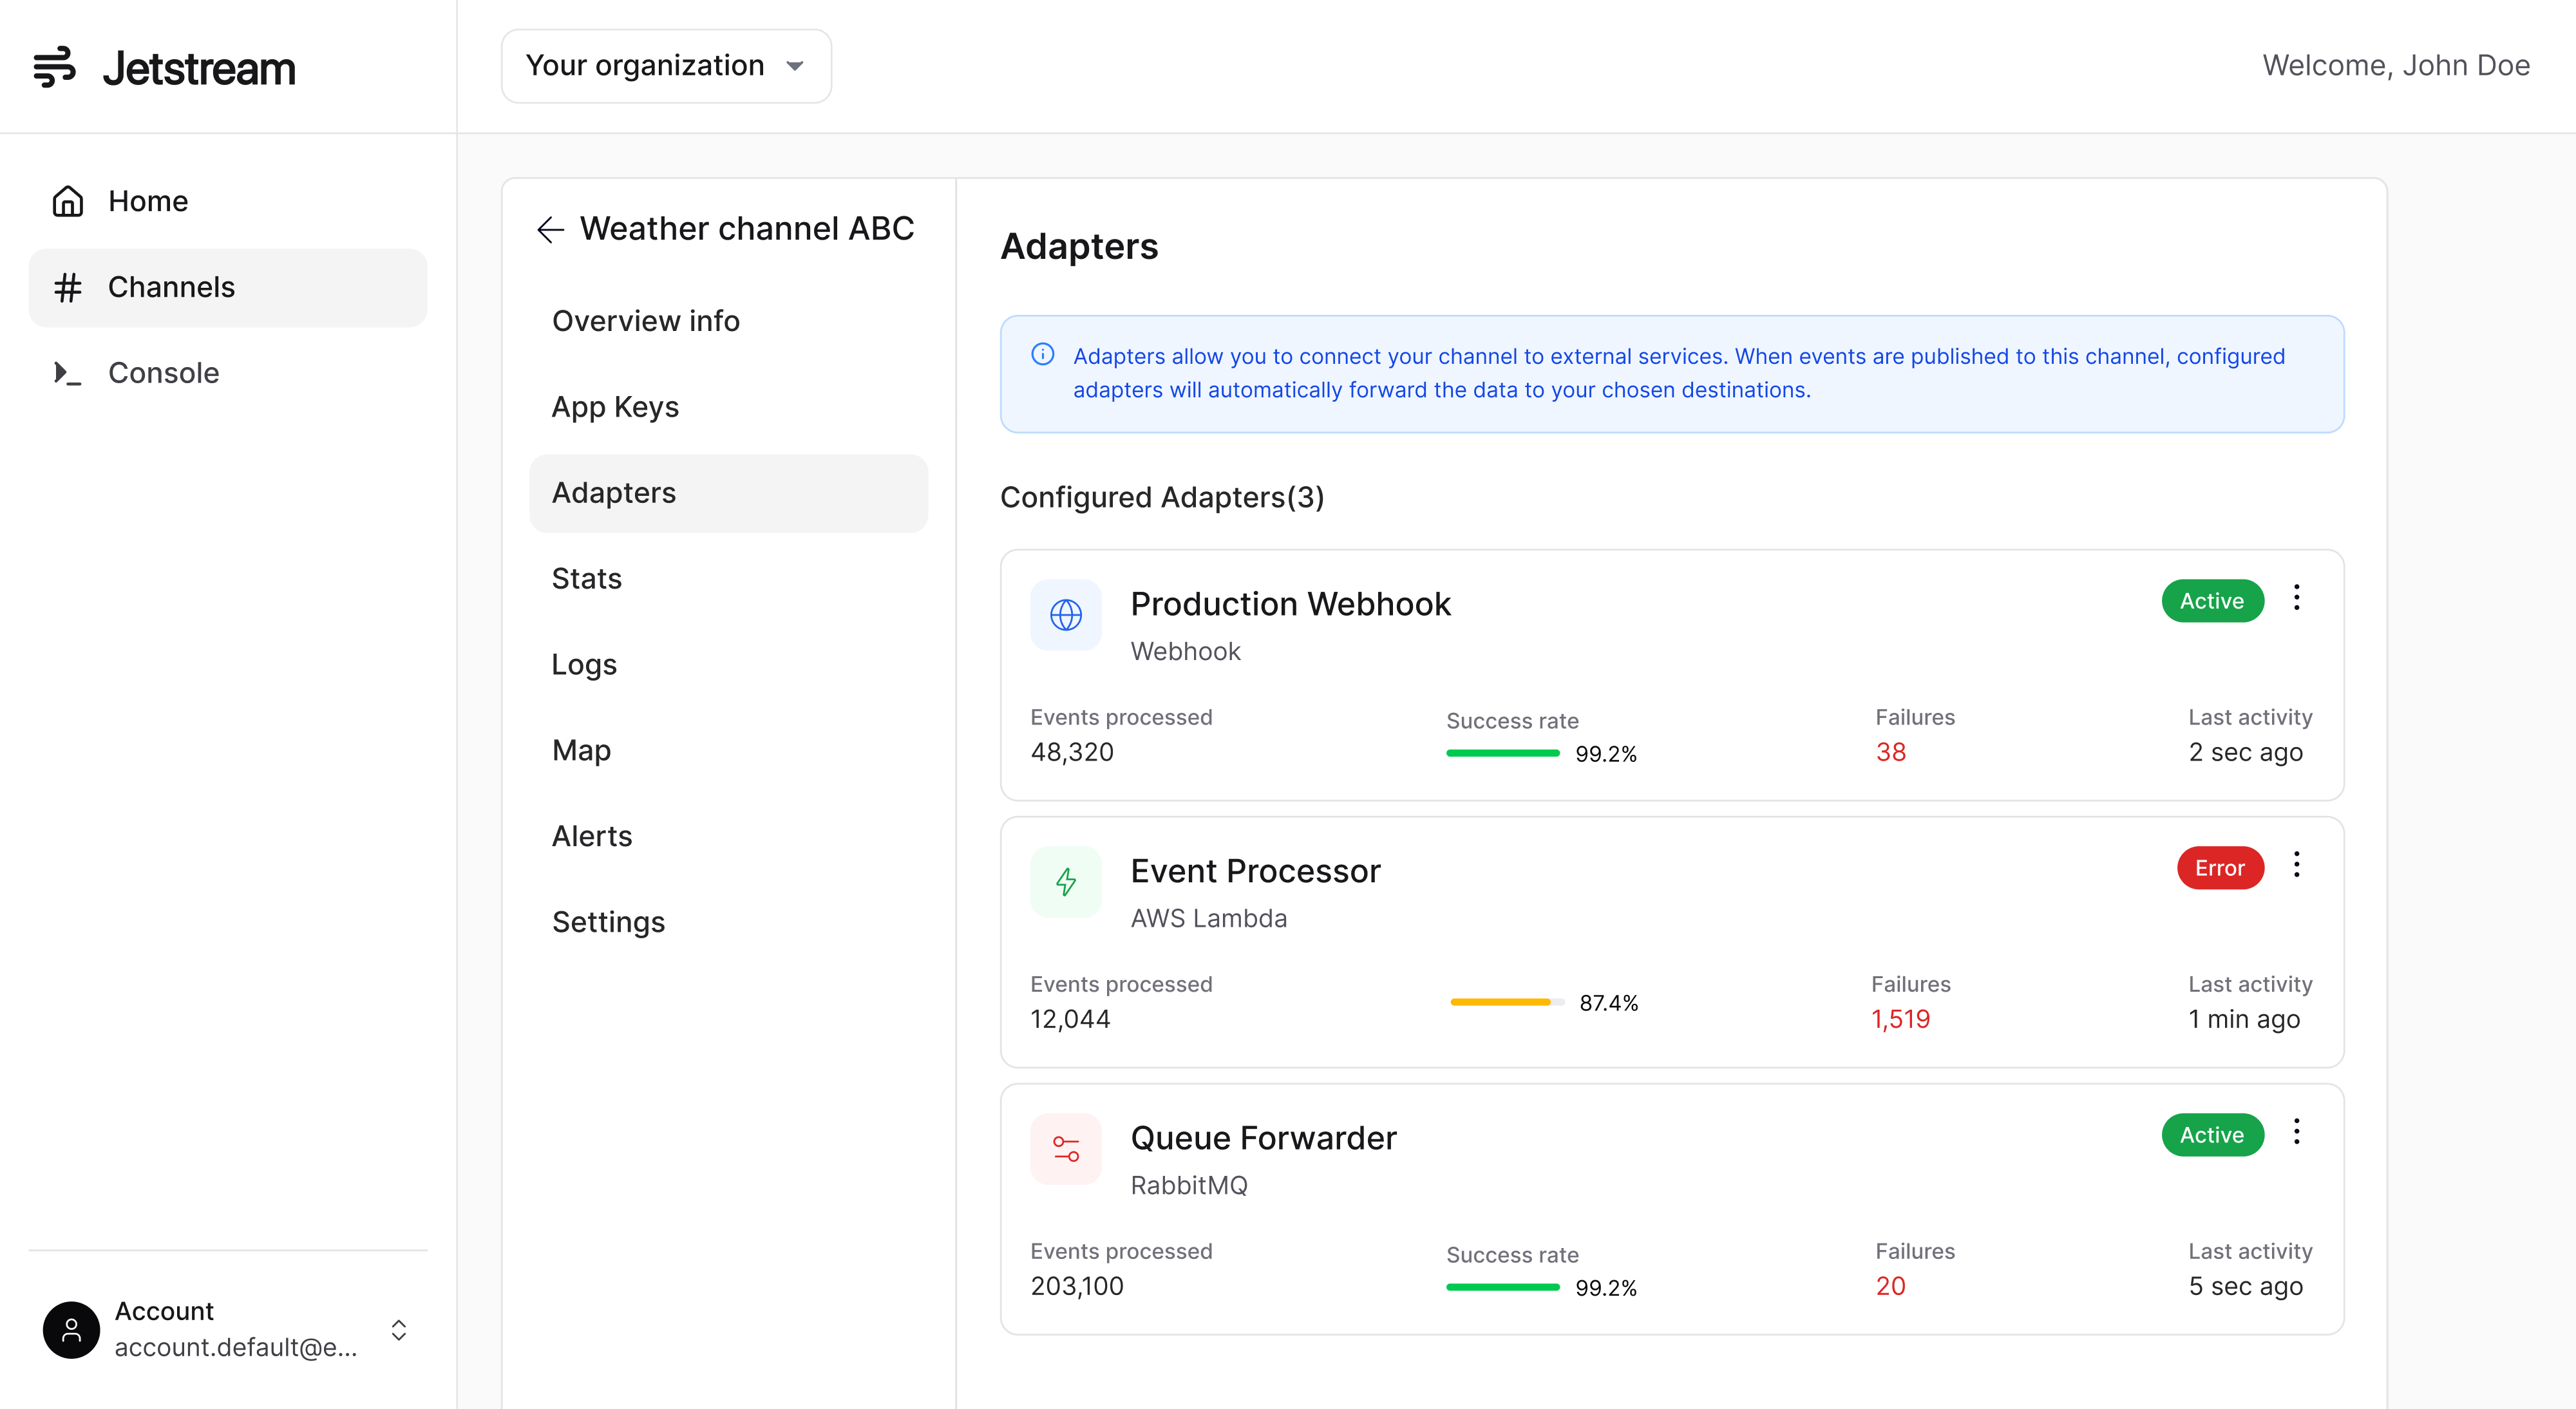This screenshot has height=1409, width=2576.
Task: Click the Home house icon
Action: click(68, 201)
